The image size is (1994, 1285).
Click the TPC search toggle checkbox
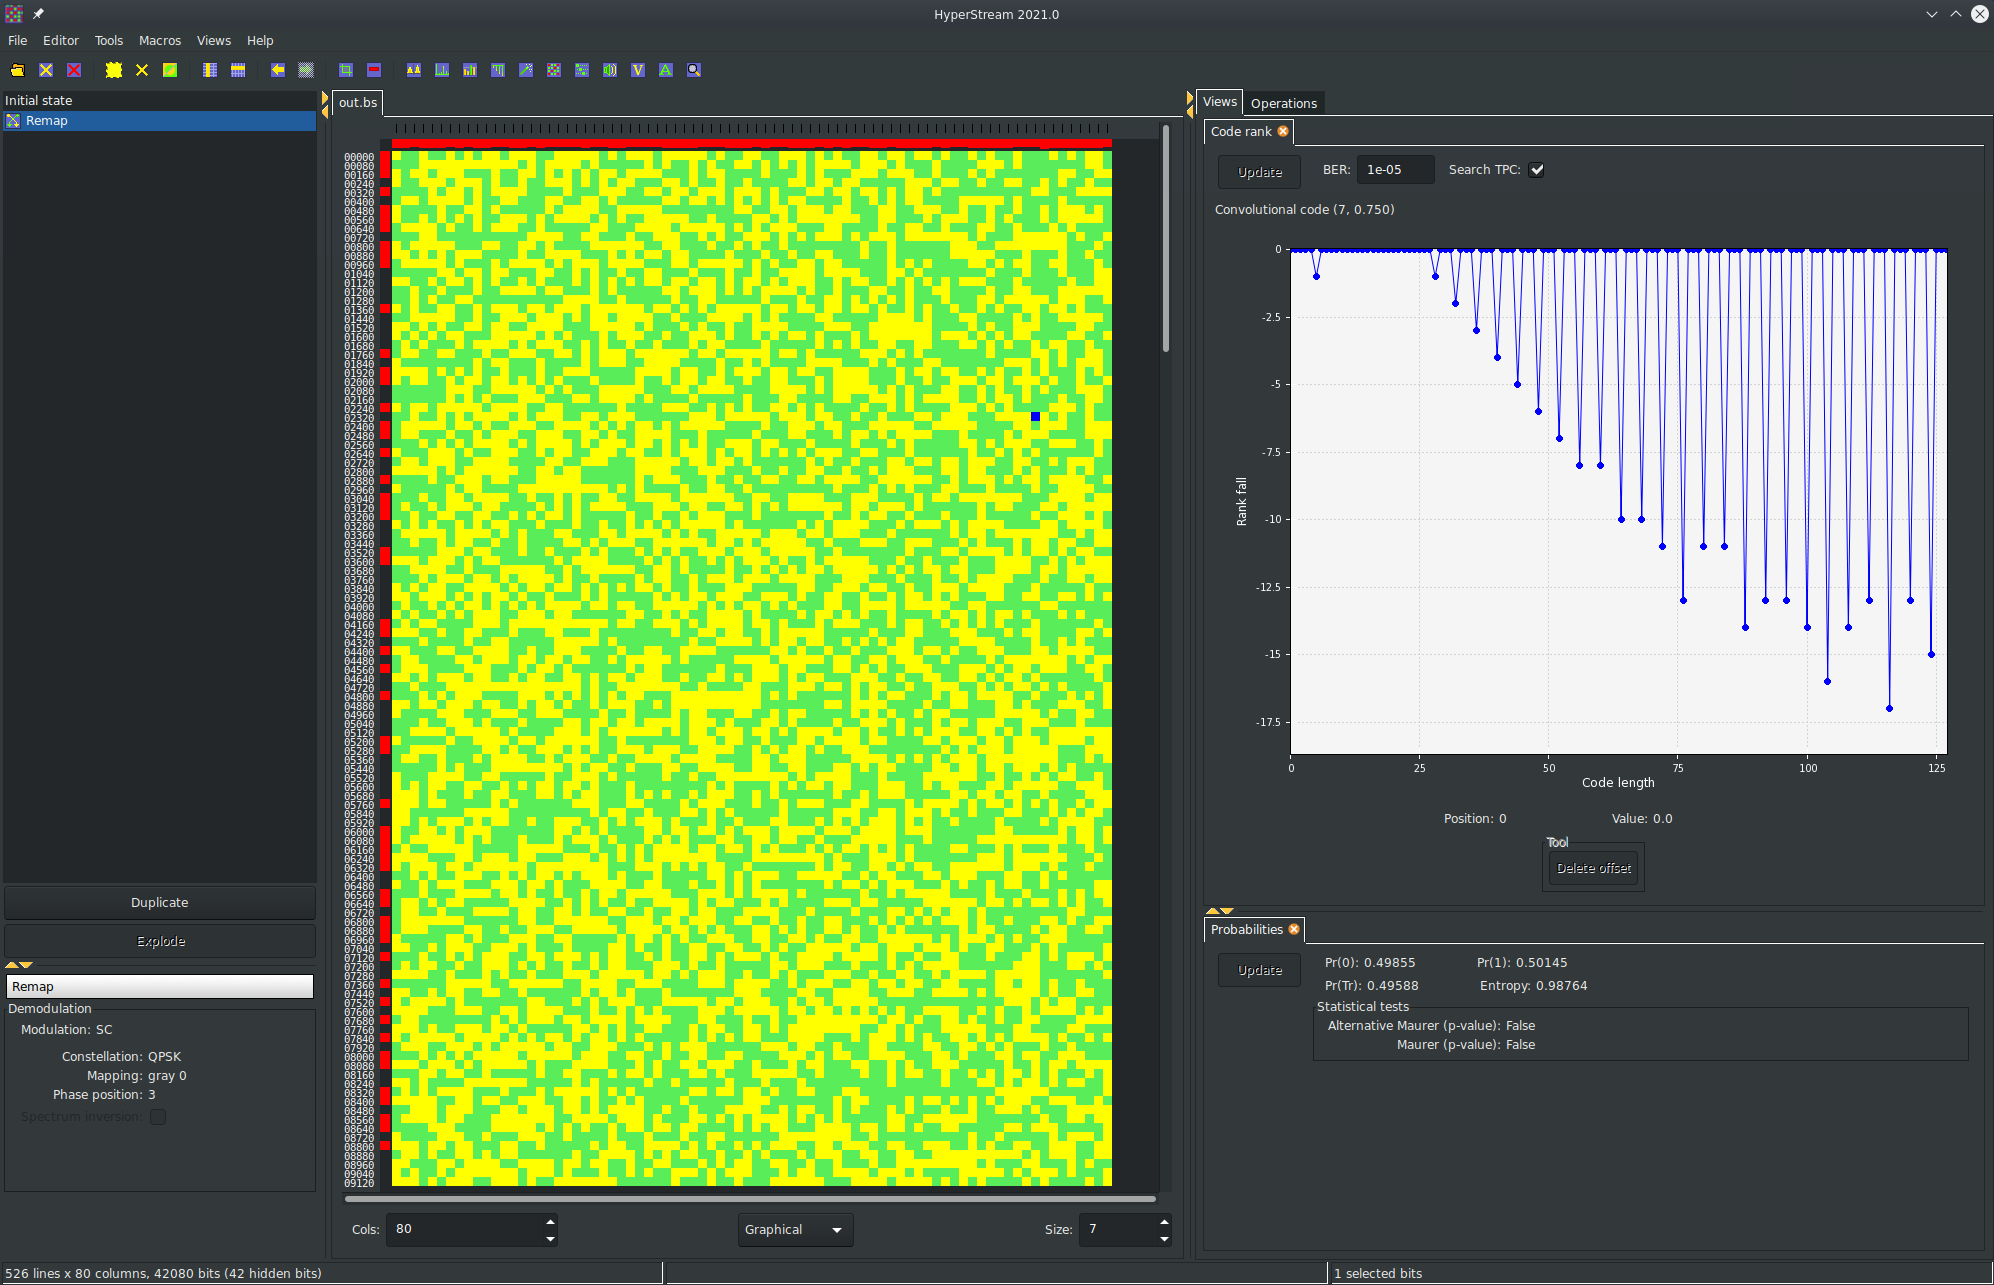[x=1536, y=170]
